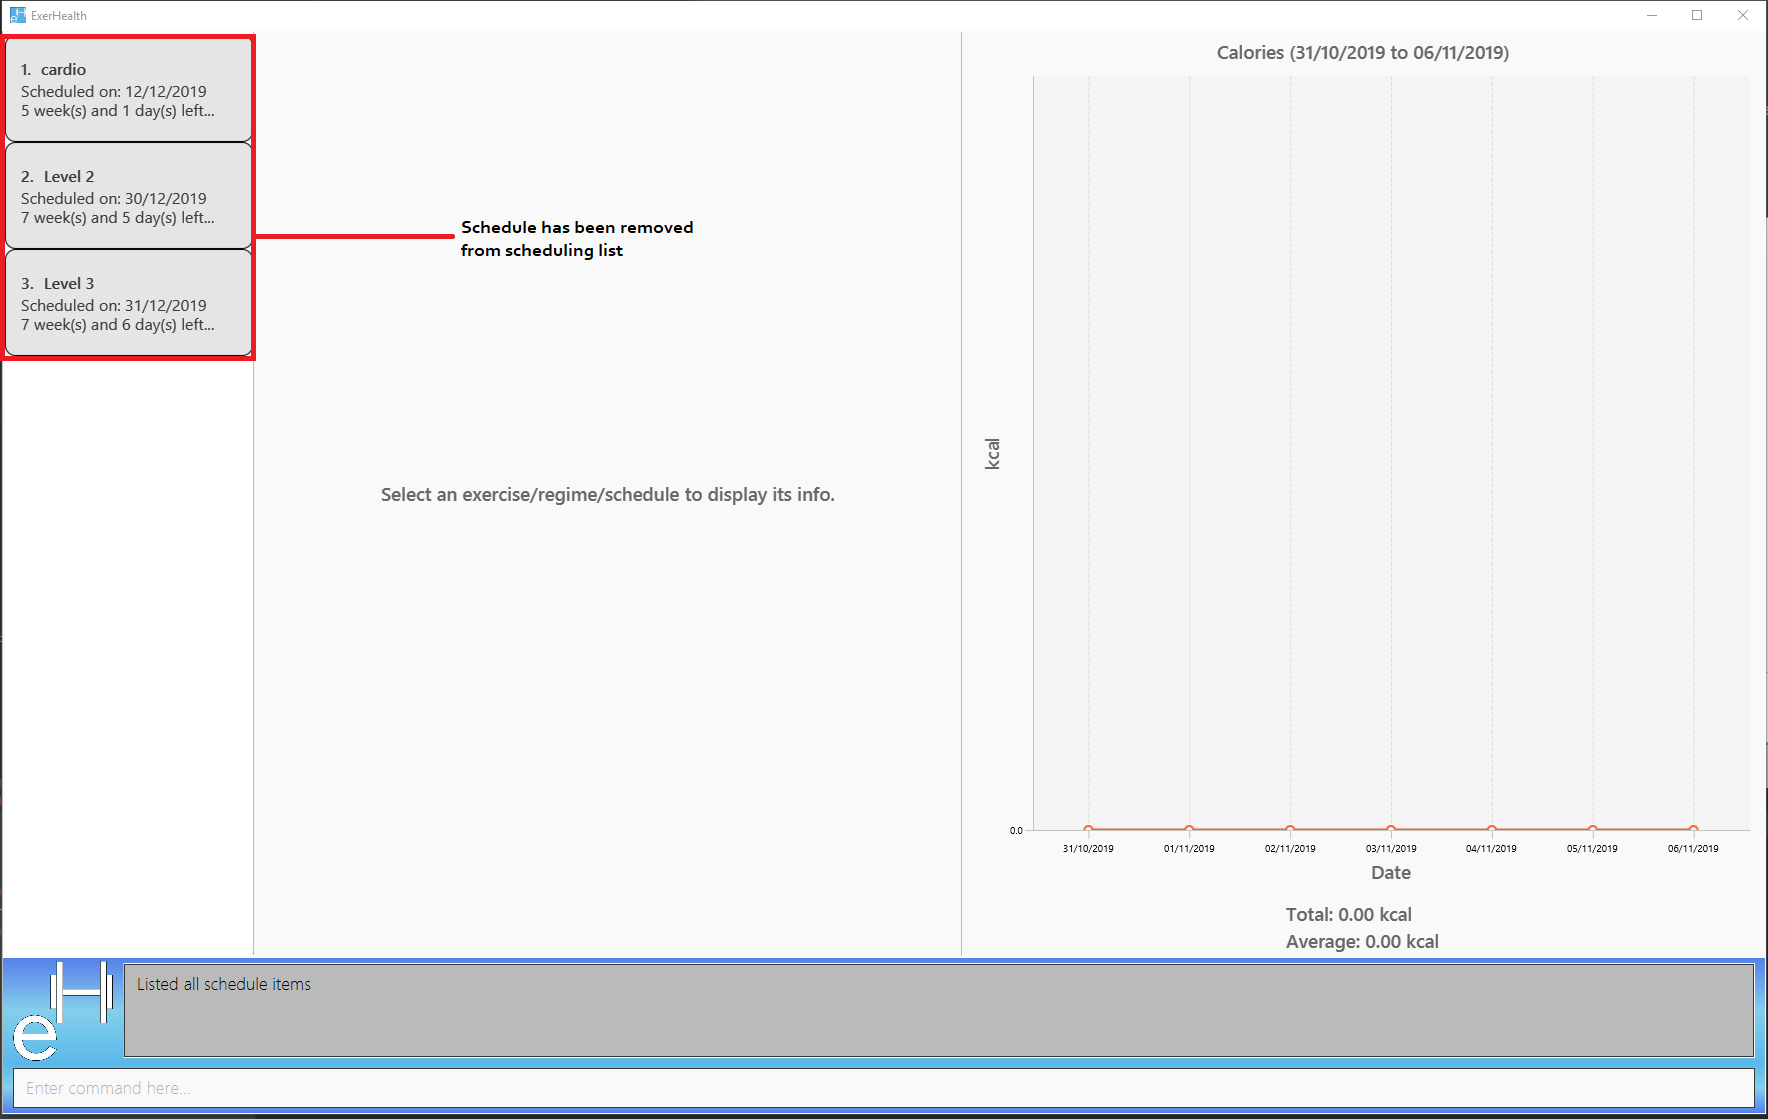This screenshot has height=1119, width=1768.
Task: Click the command input field
Action: [x=884, y=1088]
